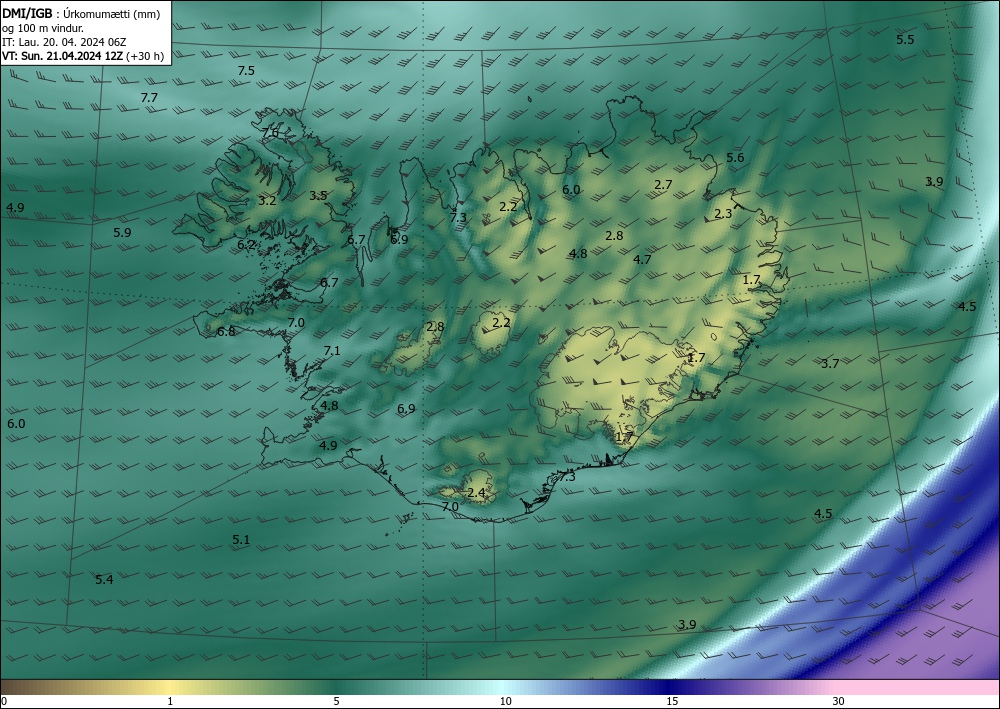Screen dimensions: 1000x709
Task: Click the color scale label "15"
Action: pos(672,701)
